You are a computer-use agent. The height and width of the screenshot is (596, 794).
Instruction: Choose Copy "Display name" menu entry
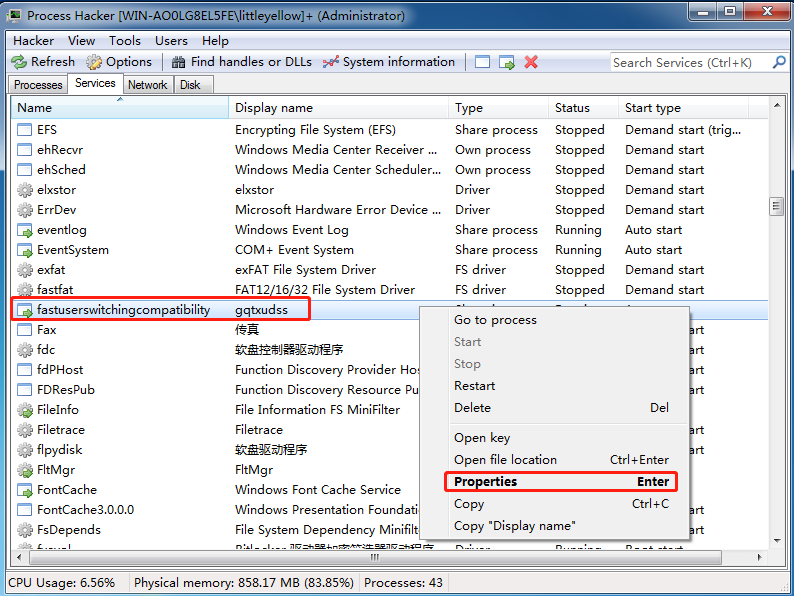coord(554,526)
